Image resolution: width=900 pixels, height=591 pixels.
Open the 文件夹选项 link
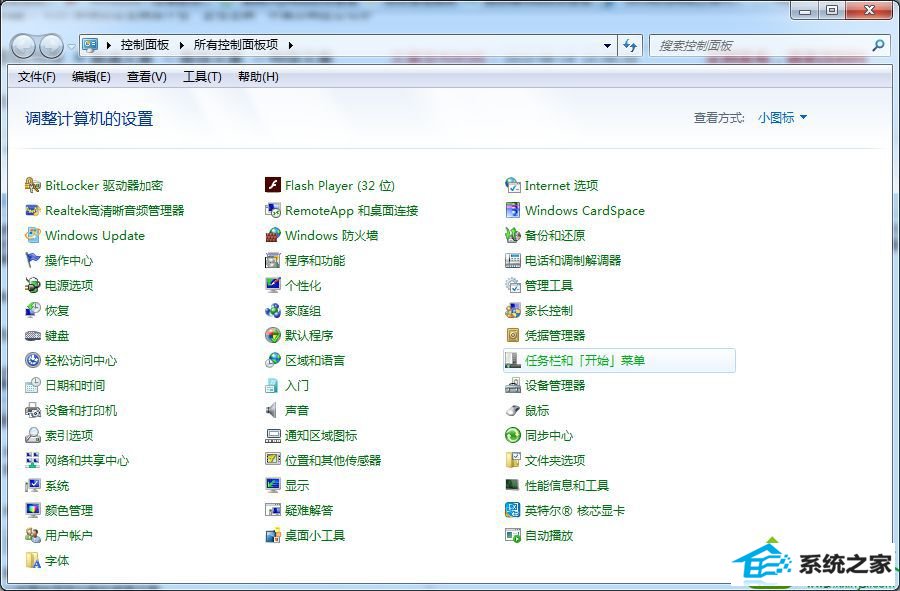555,460
